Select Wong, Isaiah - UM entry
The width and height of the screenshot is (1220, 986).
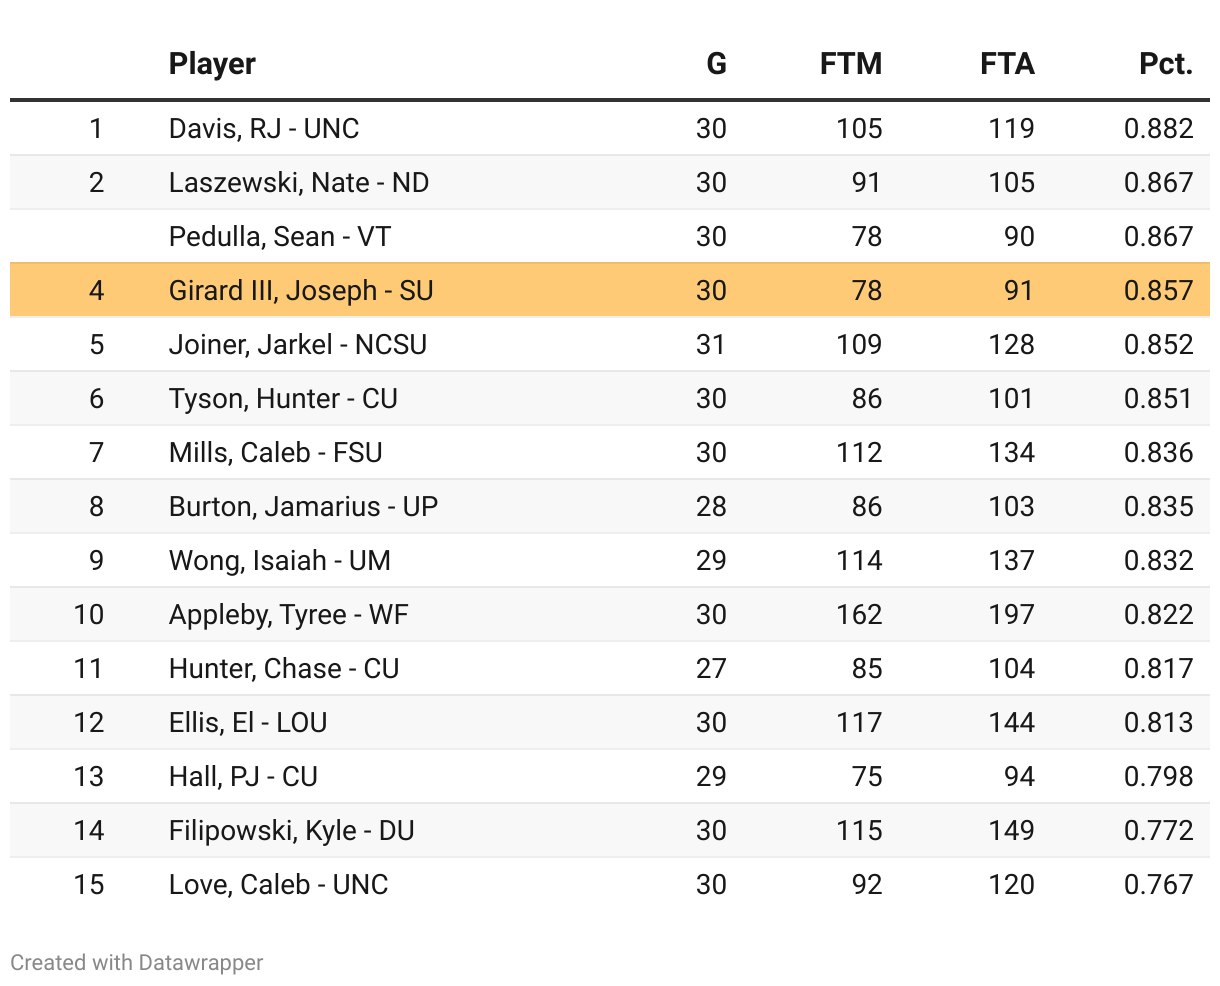(280, 561)
